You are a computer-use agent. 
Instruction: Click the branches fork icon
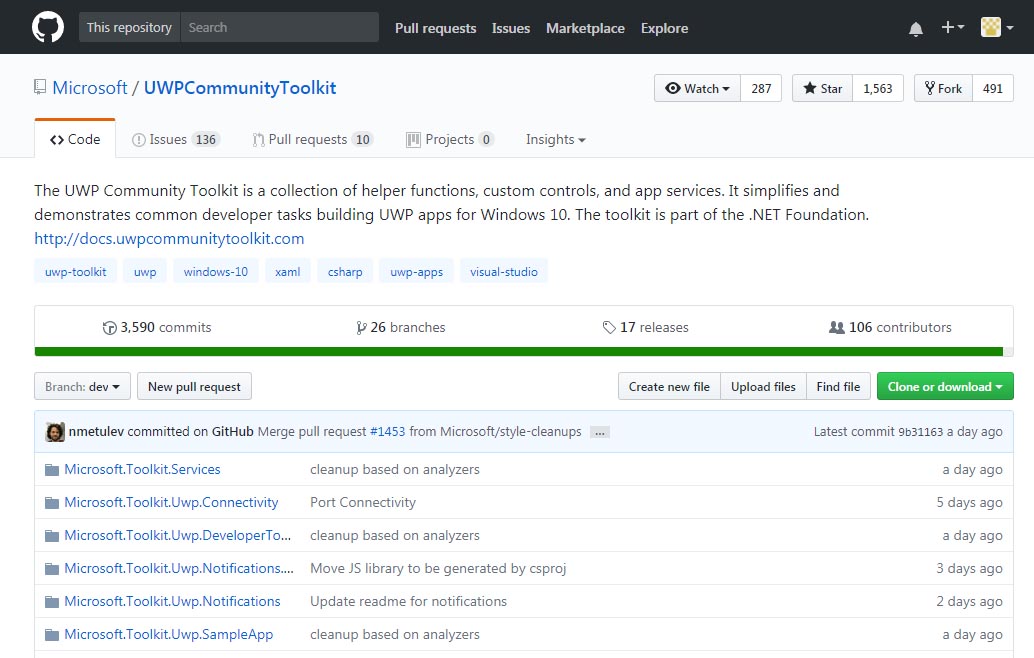(361, 328)
